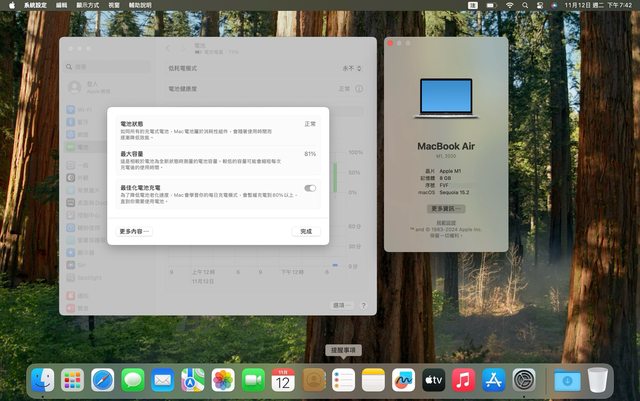Screen dimensions: 640x401
Task: Click the Wi-Fi icon in menu bar
Action: [509, 6]
